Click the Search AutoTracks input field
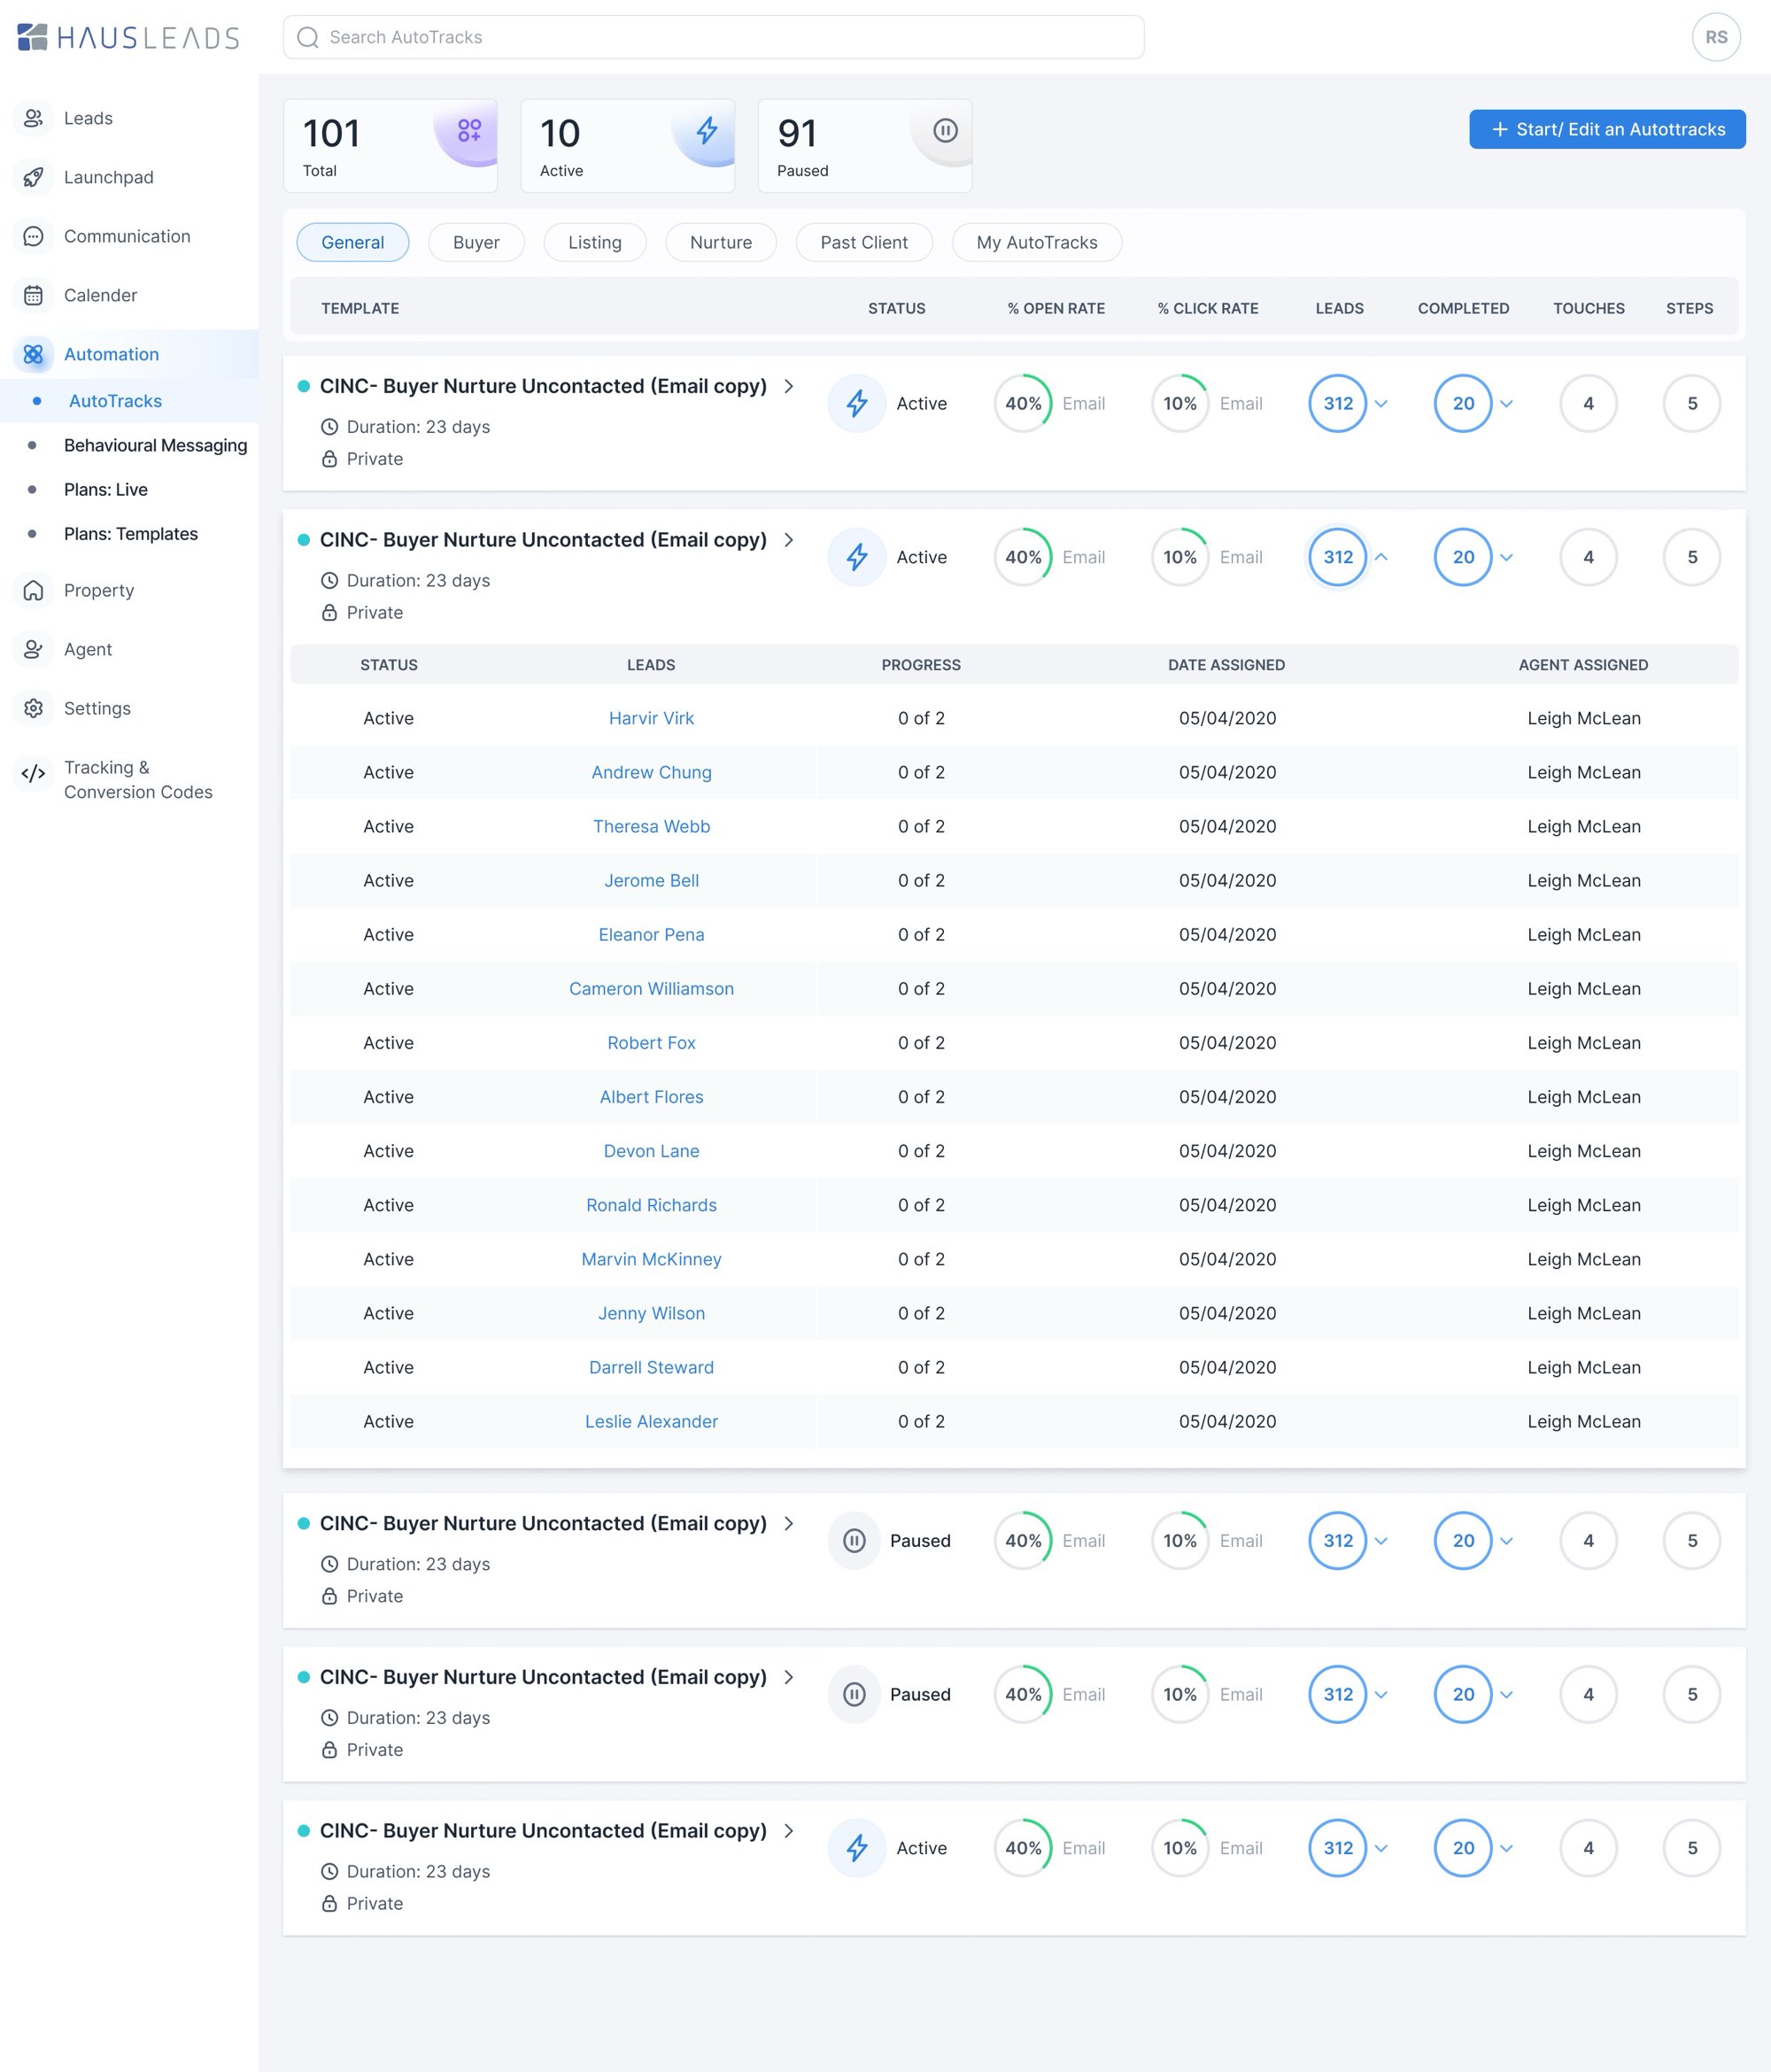Screen dimensions: 1771x2072 [x=713, y=37]
